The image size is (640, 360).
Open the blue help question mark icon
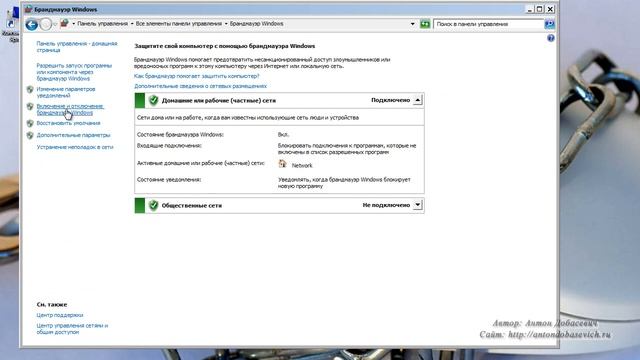(x=551, y=38)
